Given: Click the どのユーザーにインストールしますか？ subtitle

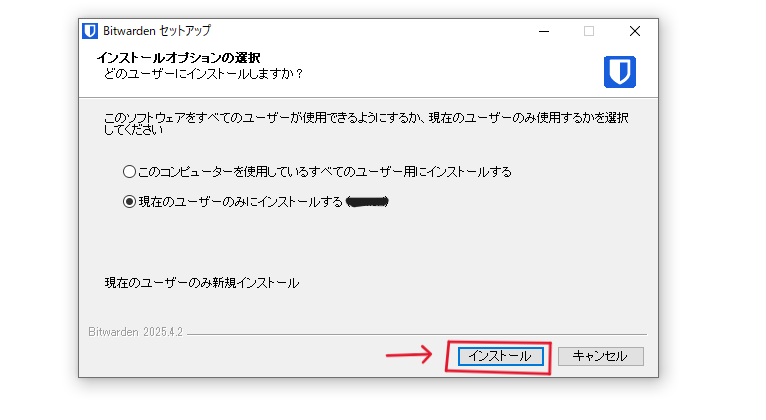Looking at the screenshot, I should (203, 74).
